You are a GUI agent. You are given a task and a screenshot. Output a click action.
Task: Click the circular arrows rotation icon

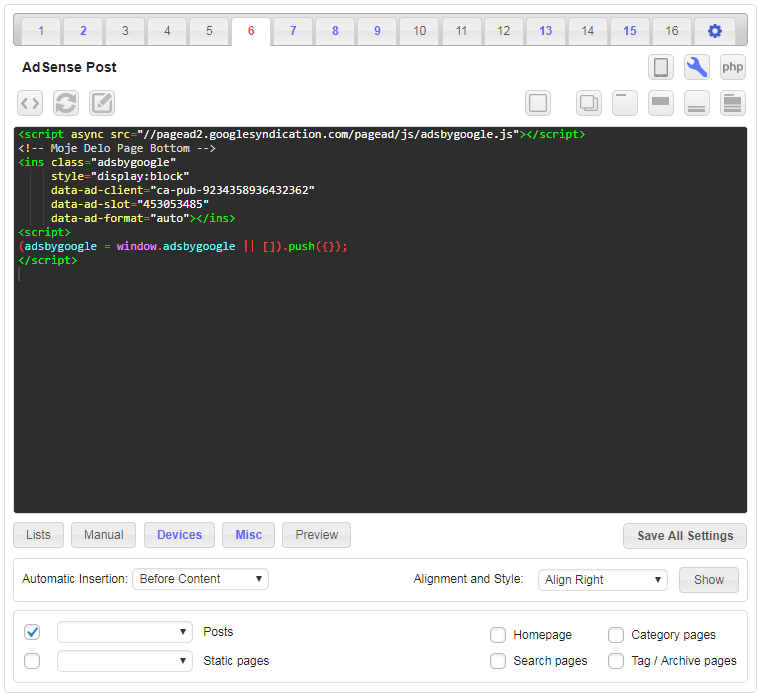[x=66, y=103]
